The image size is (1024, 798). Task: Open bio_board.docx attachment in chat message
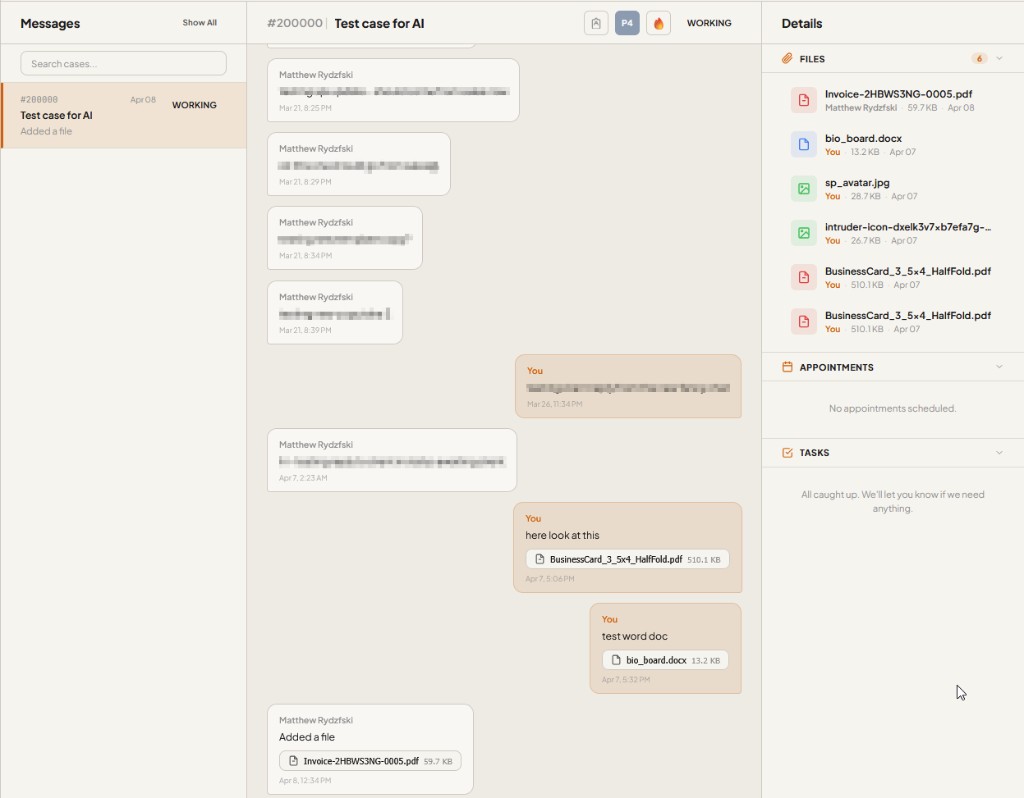(x=665, y=660)
